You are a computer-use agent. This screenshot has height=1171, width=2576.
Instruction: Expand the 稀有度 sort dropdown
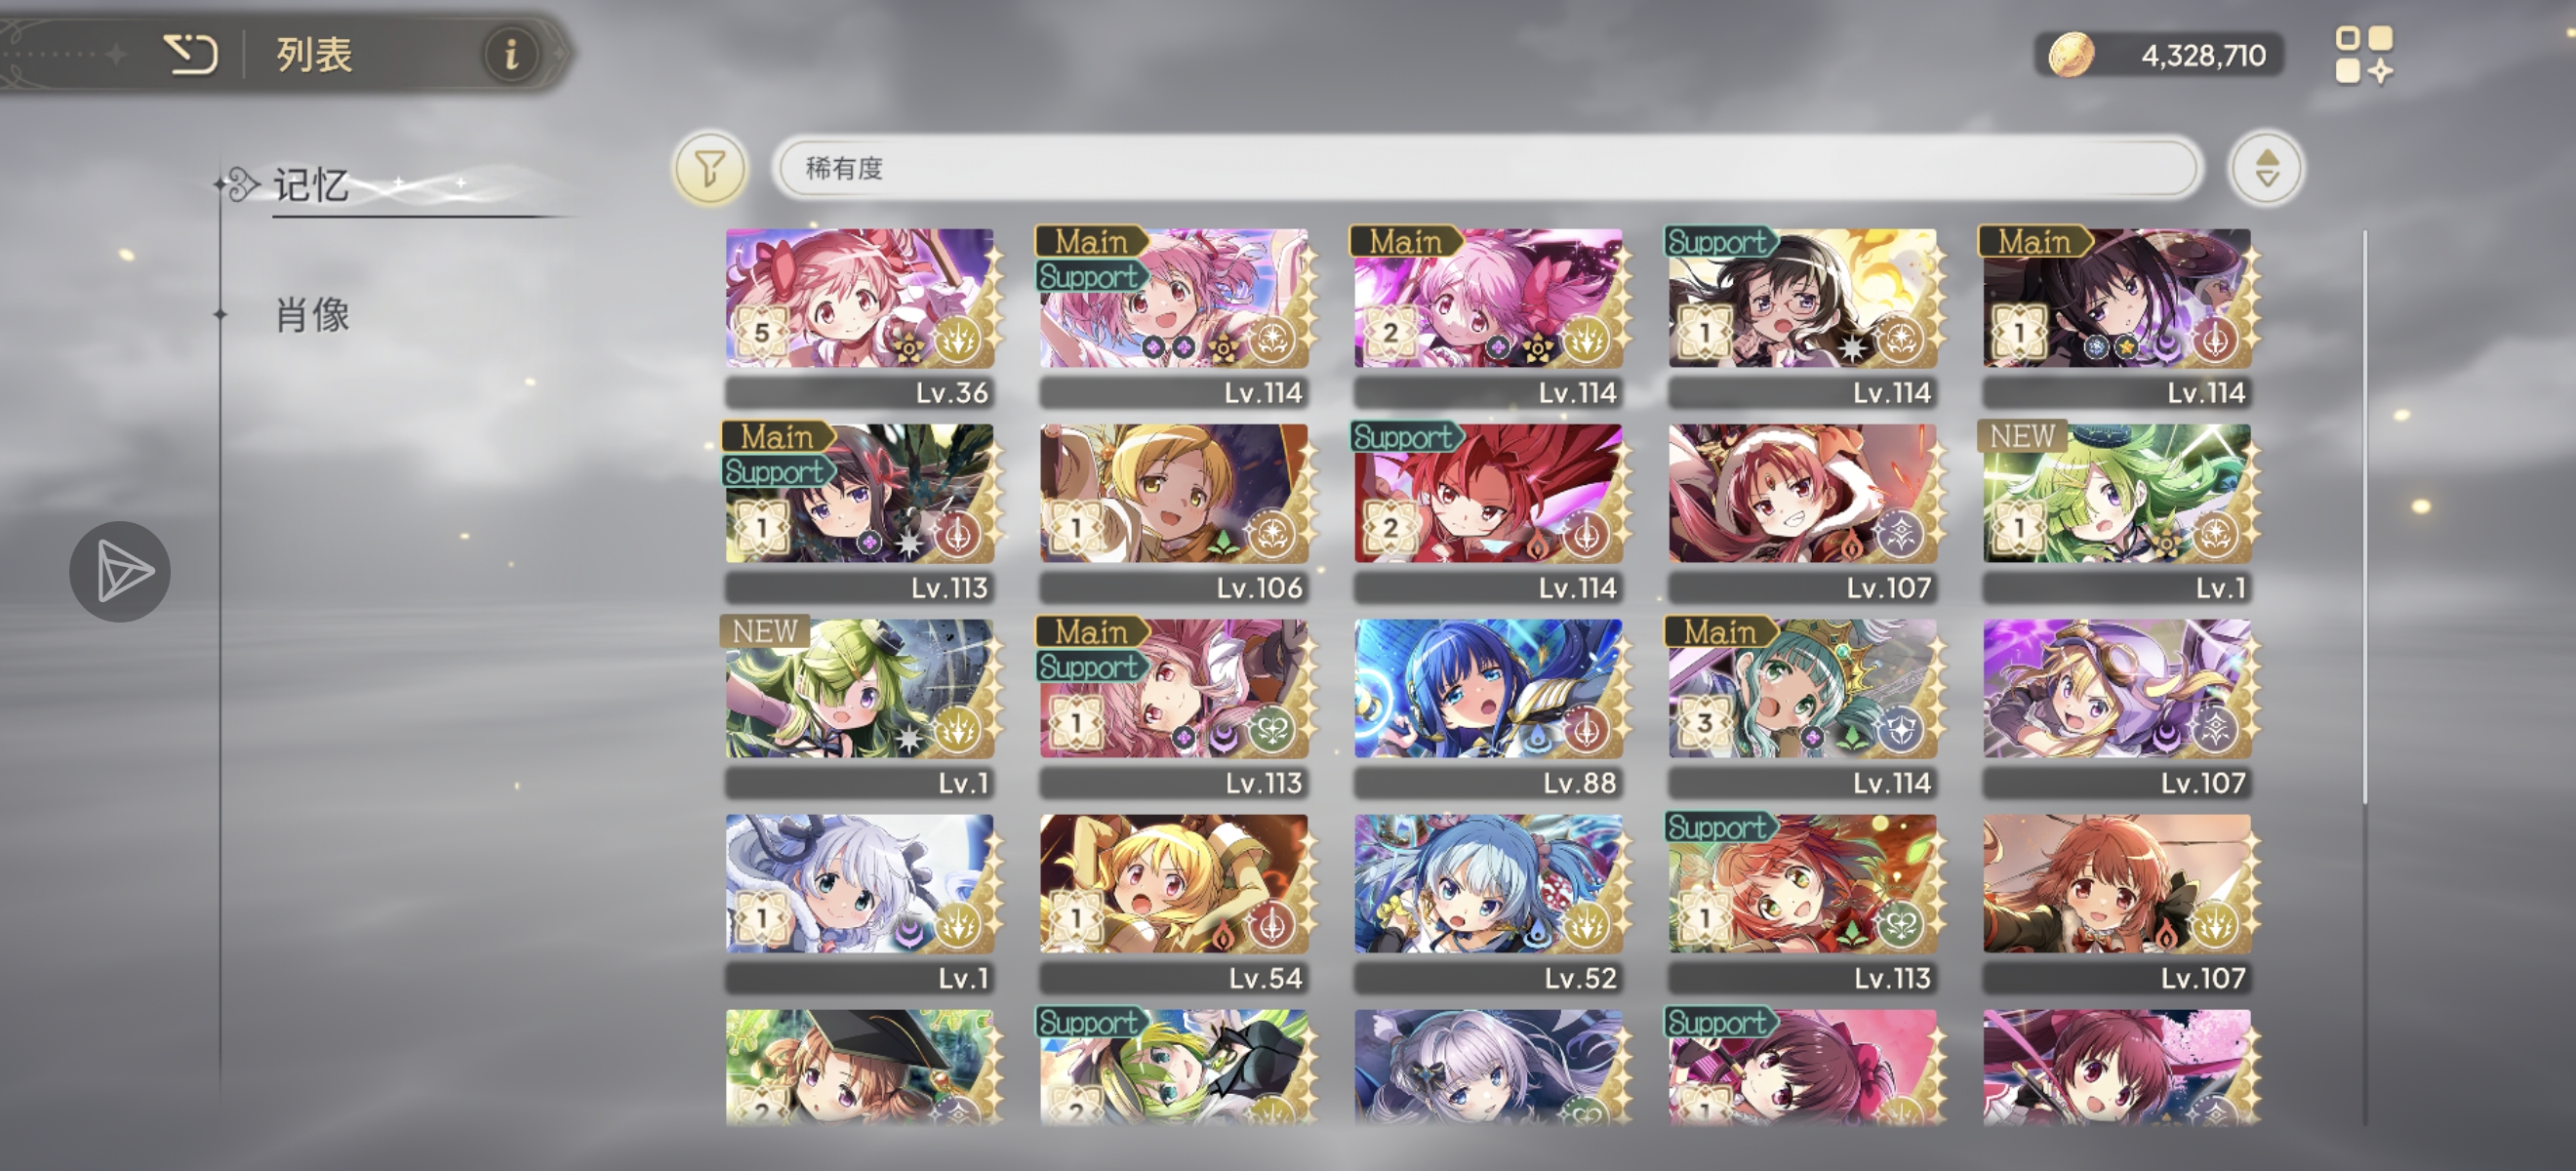point(1486,168)
